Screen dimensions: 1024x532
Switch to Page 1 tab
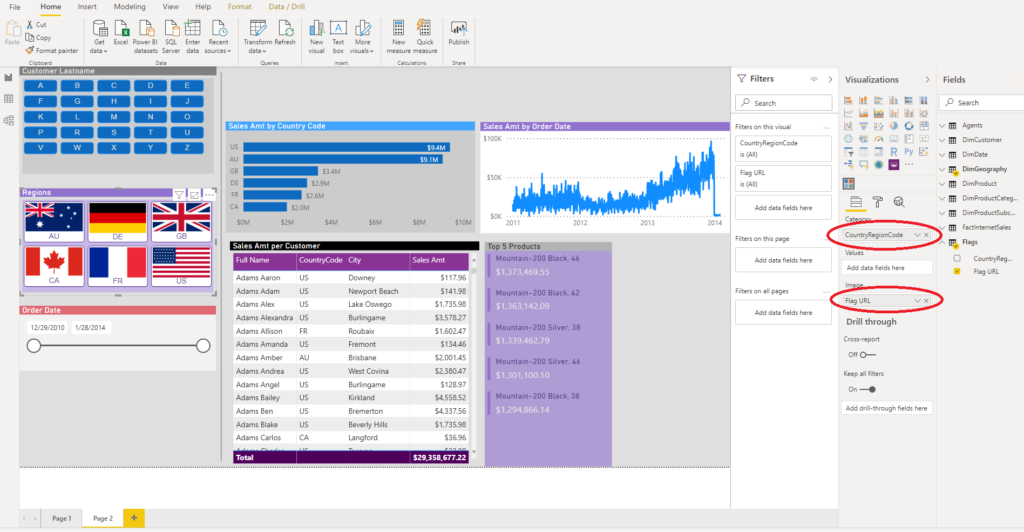[62, 518]
